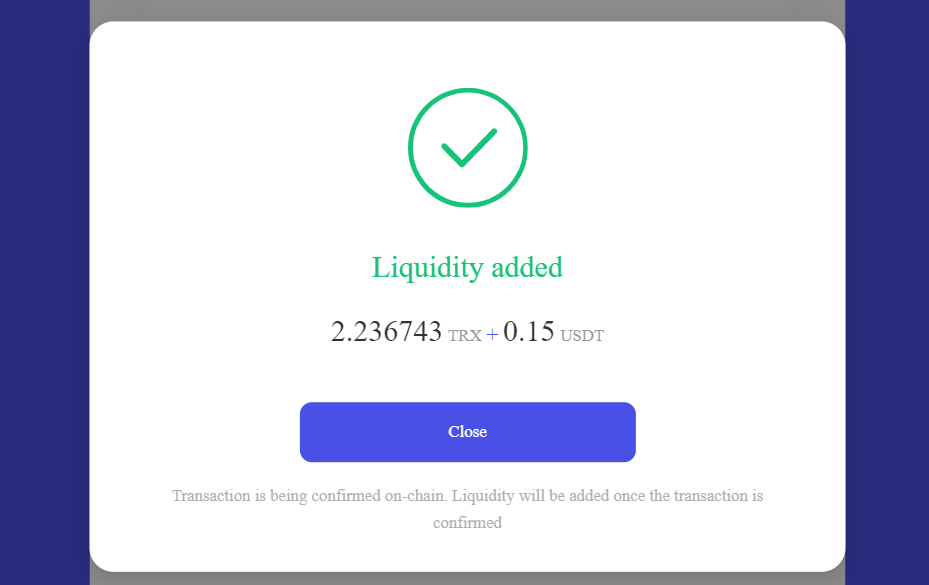Dismiss the dialog with the Close button
The image size is (929, 585).
(x=467, y=432)
